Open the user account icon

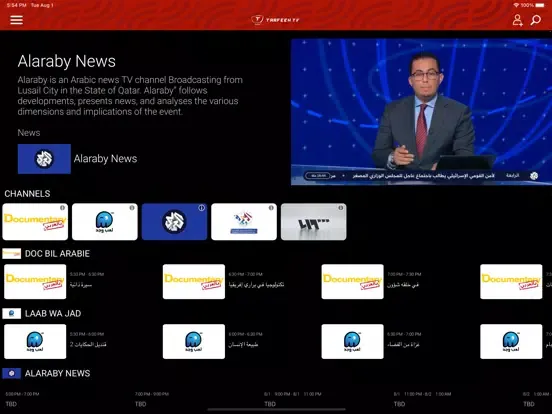coord(517,20)
